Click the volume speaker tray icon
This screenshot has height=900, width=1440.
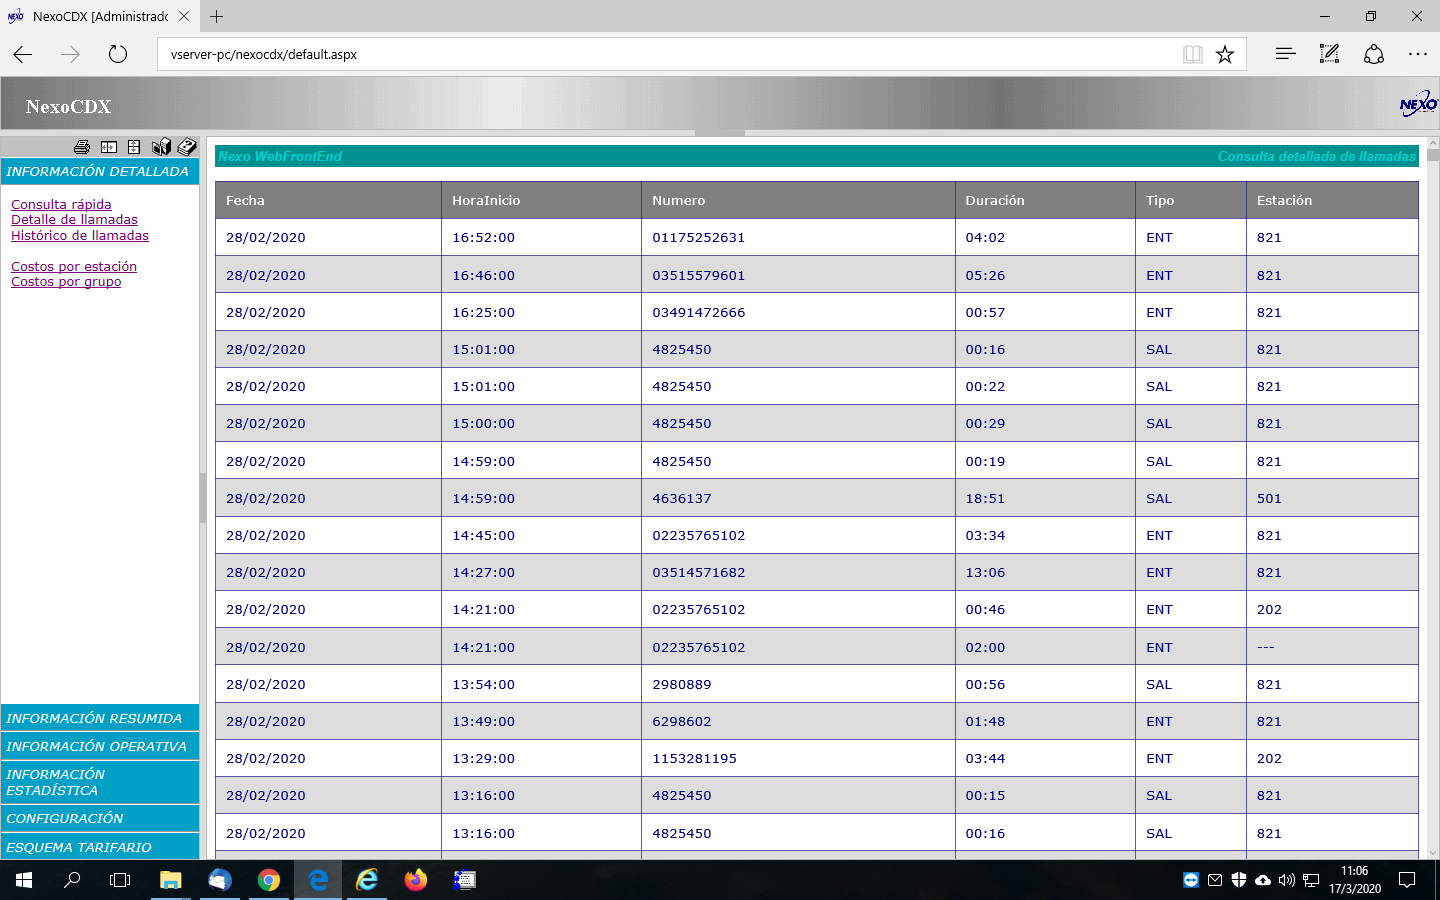pos(1287,880)
